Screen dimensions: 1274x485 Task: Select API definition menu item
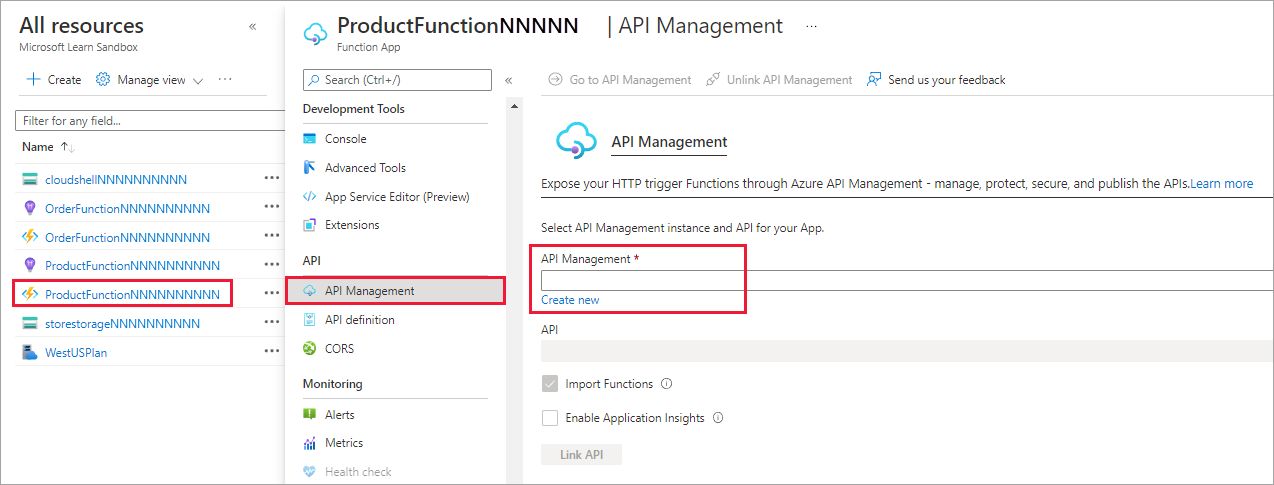coord(359,320)
